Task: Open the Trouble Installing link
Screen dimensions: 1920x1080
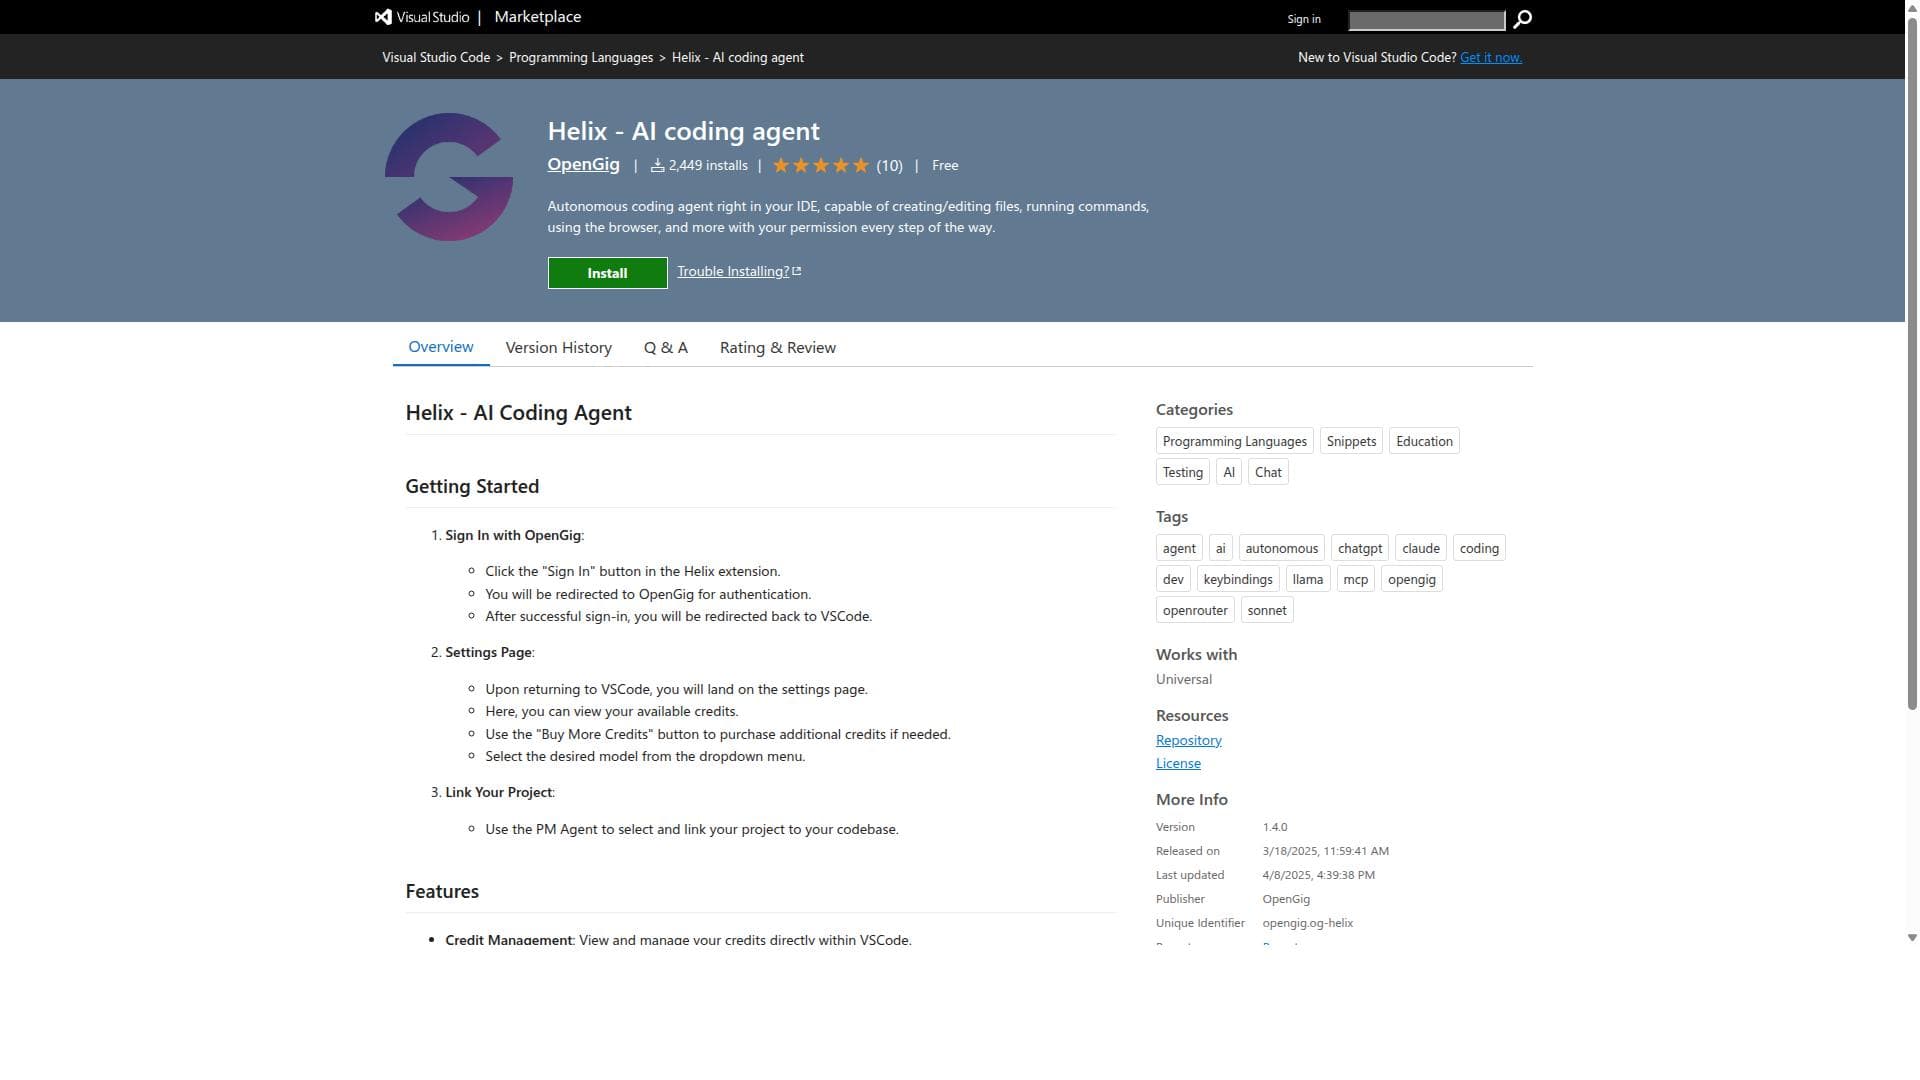Action: (x=739, y=271)
